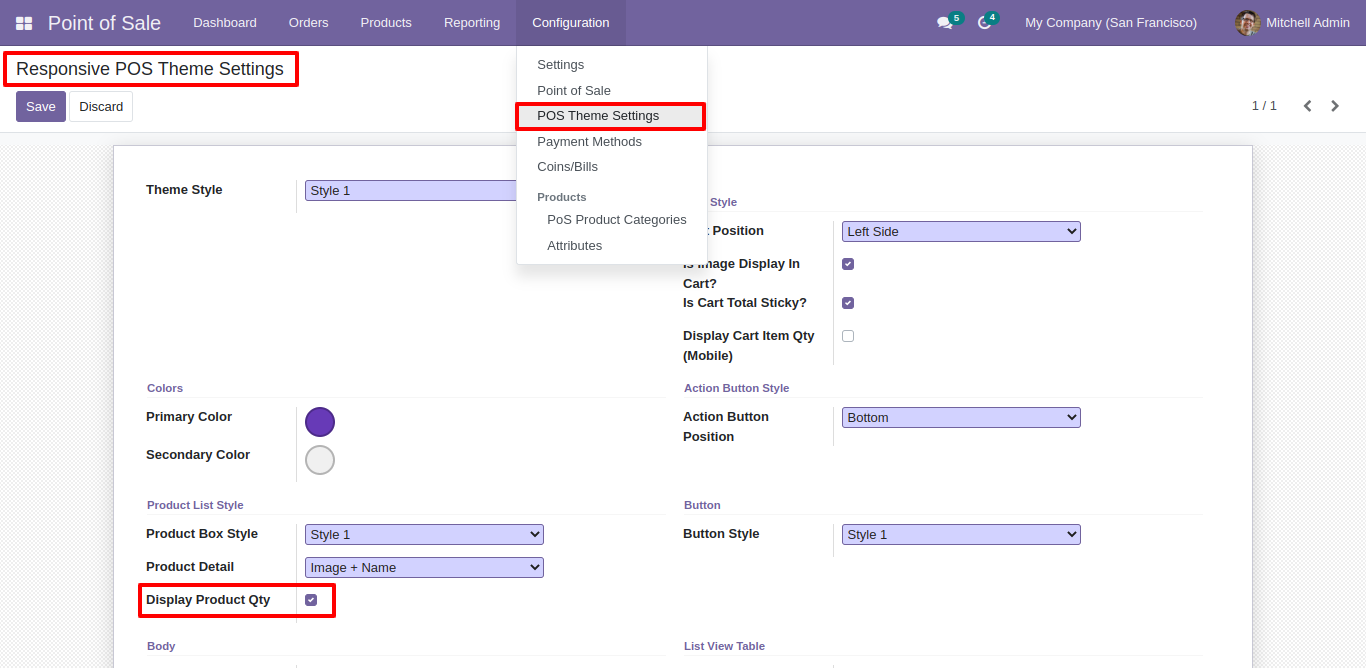Select Point of Sale menu entry
This screenshot has height=668, width=1366.
(612, 90)
